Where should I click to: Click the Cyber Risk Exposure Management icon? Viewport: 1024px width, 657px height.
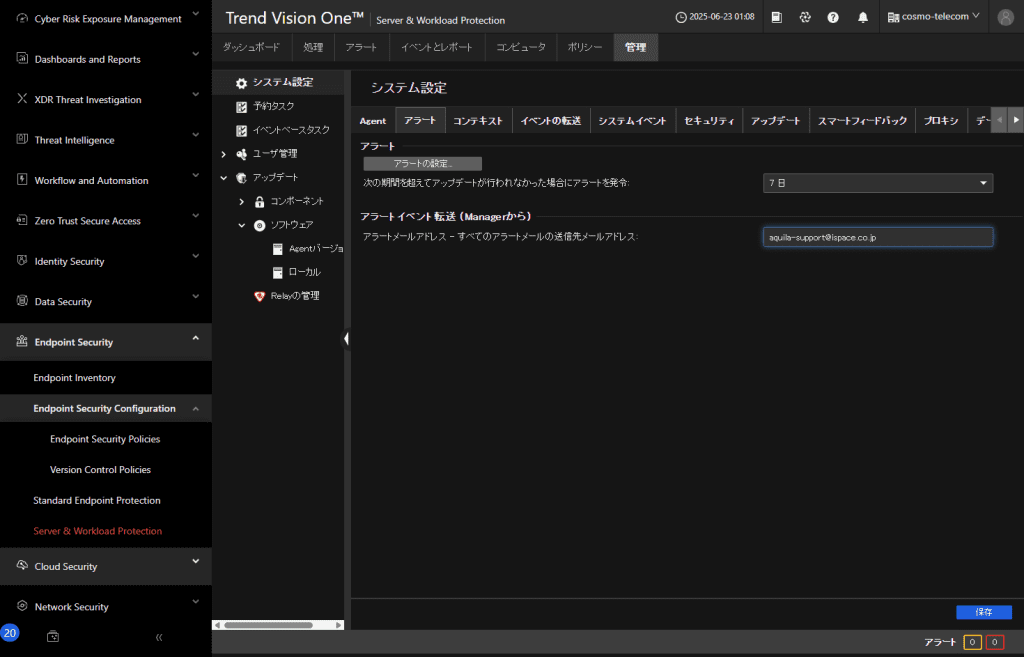point(22,18)
